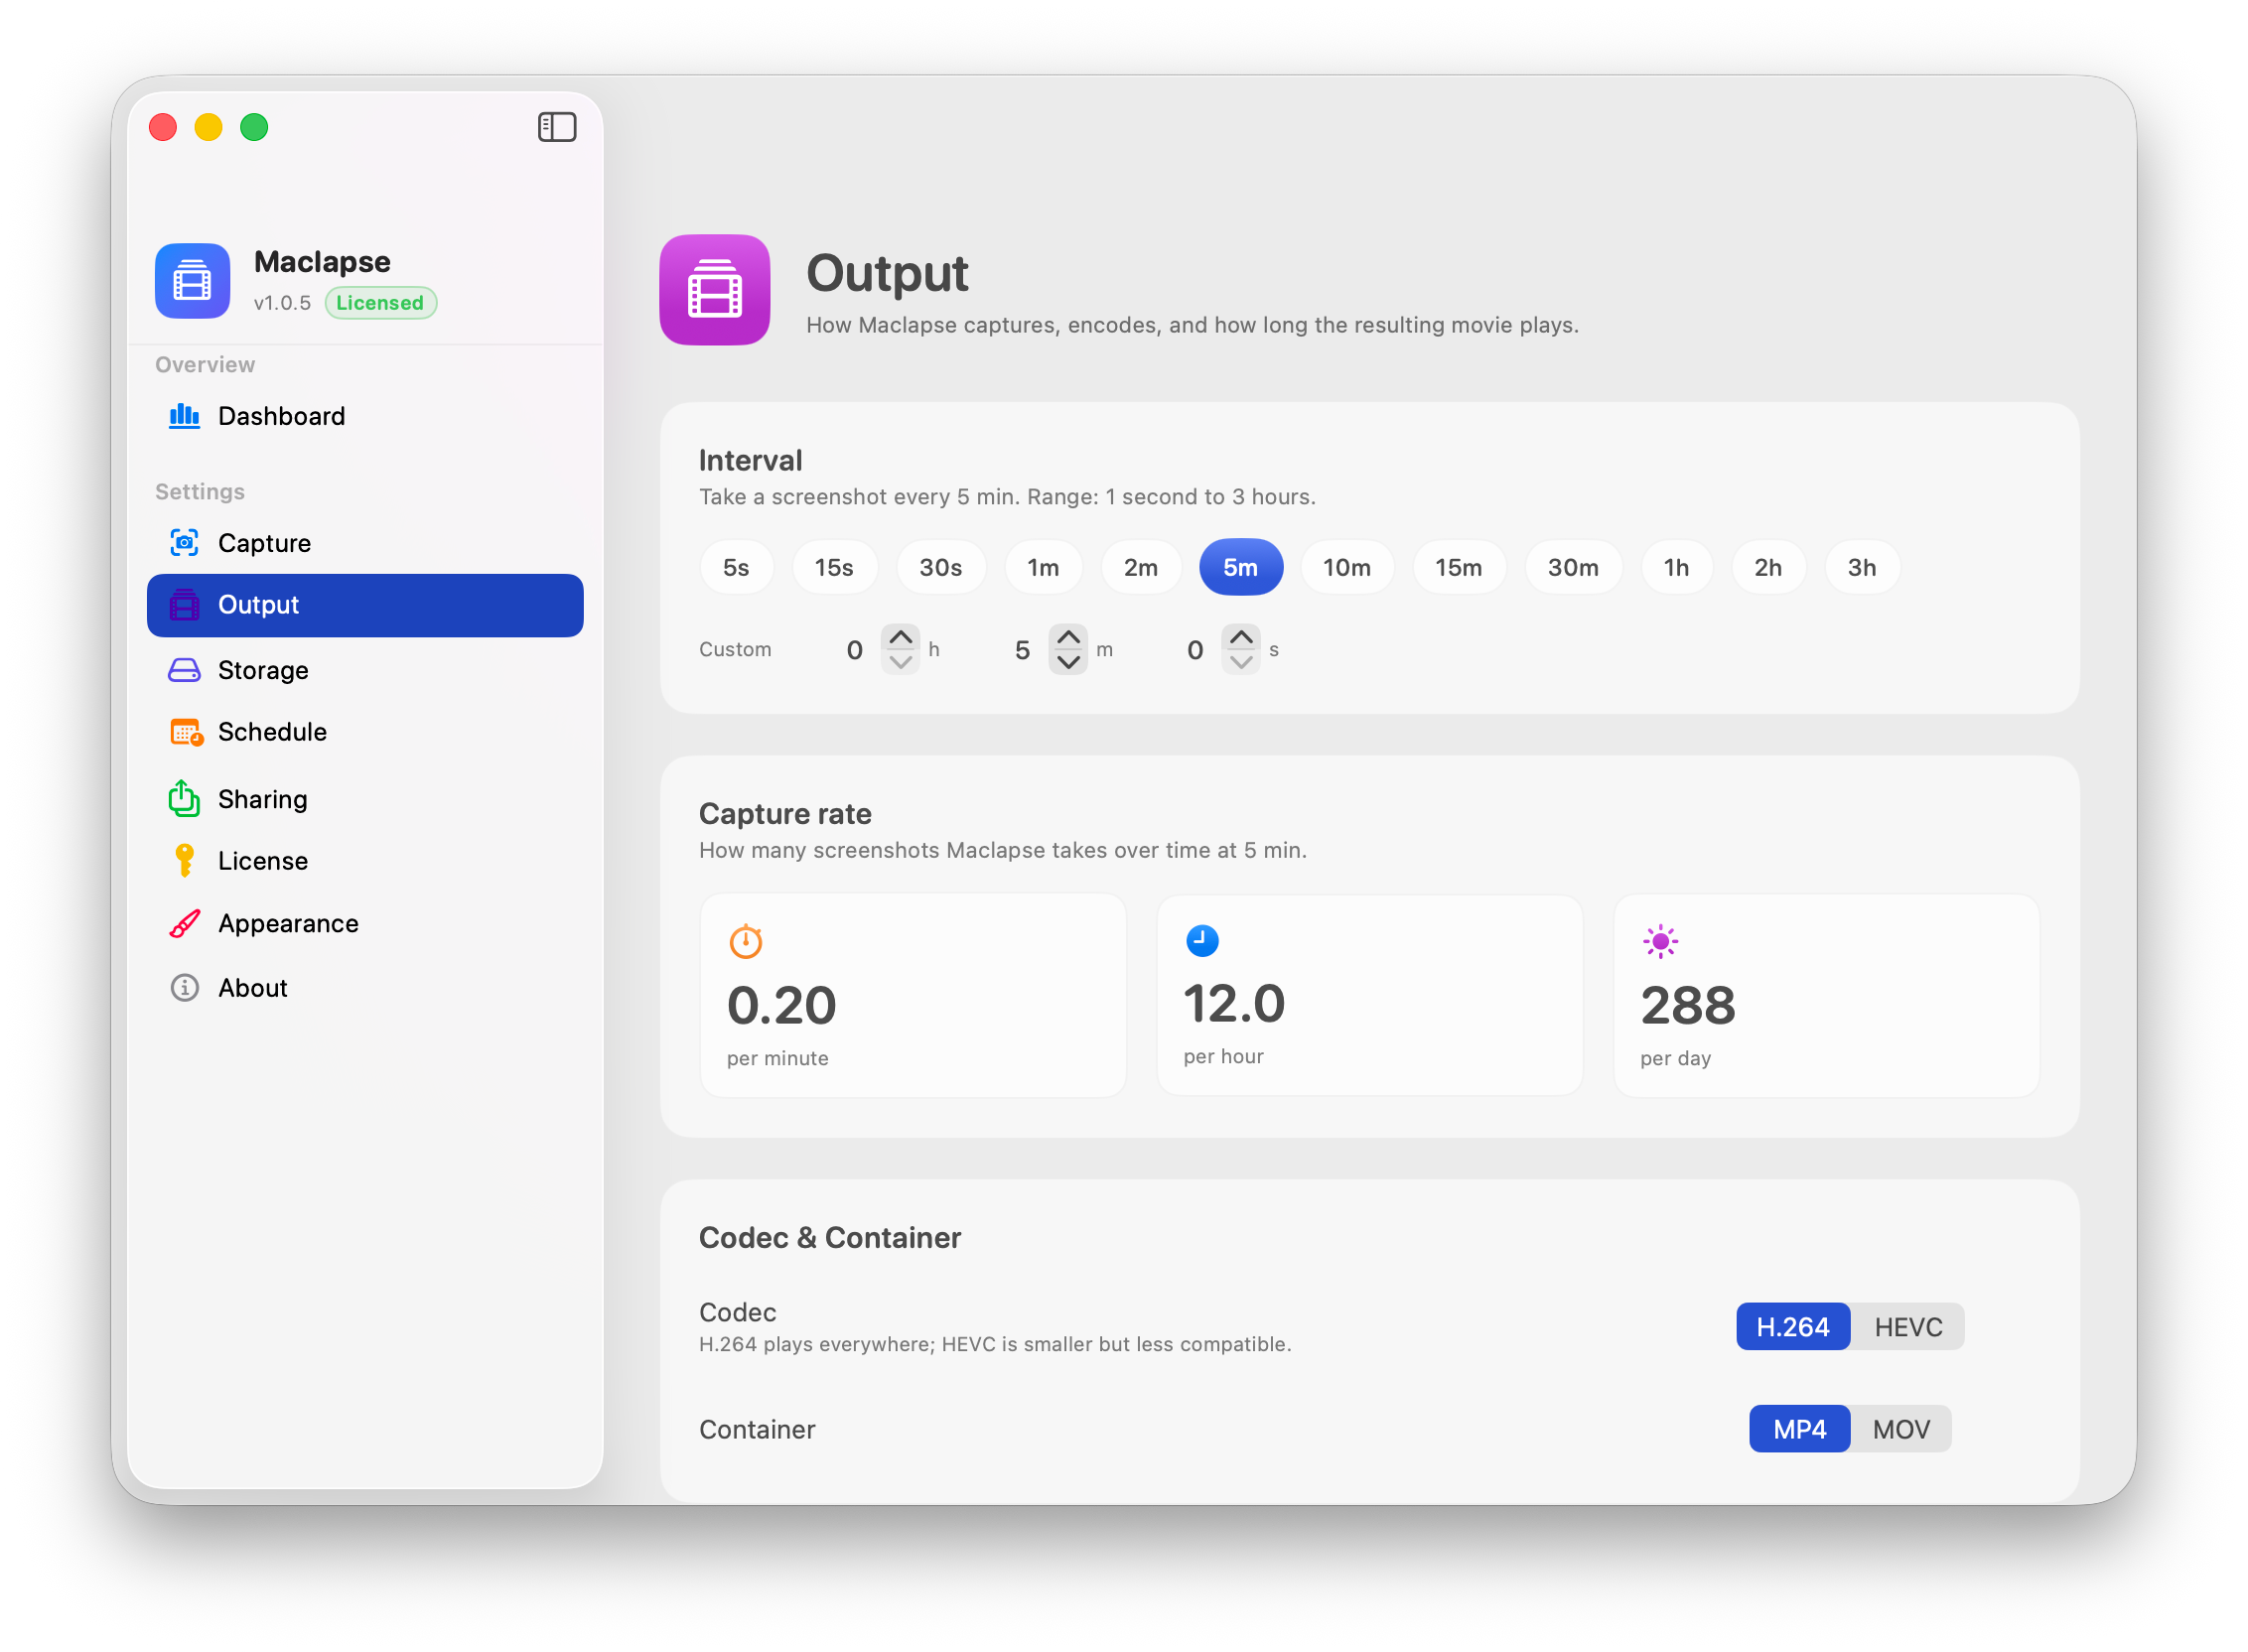Click the Interval section heading
Screen dimensions: 2248x1652
[x=750, y=461]
